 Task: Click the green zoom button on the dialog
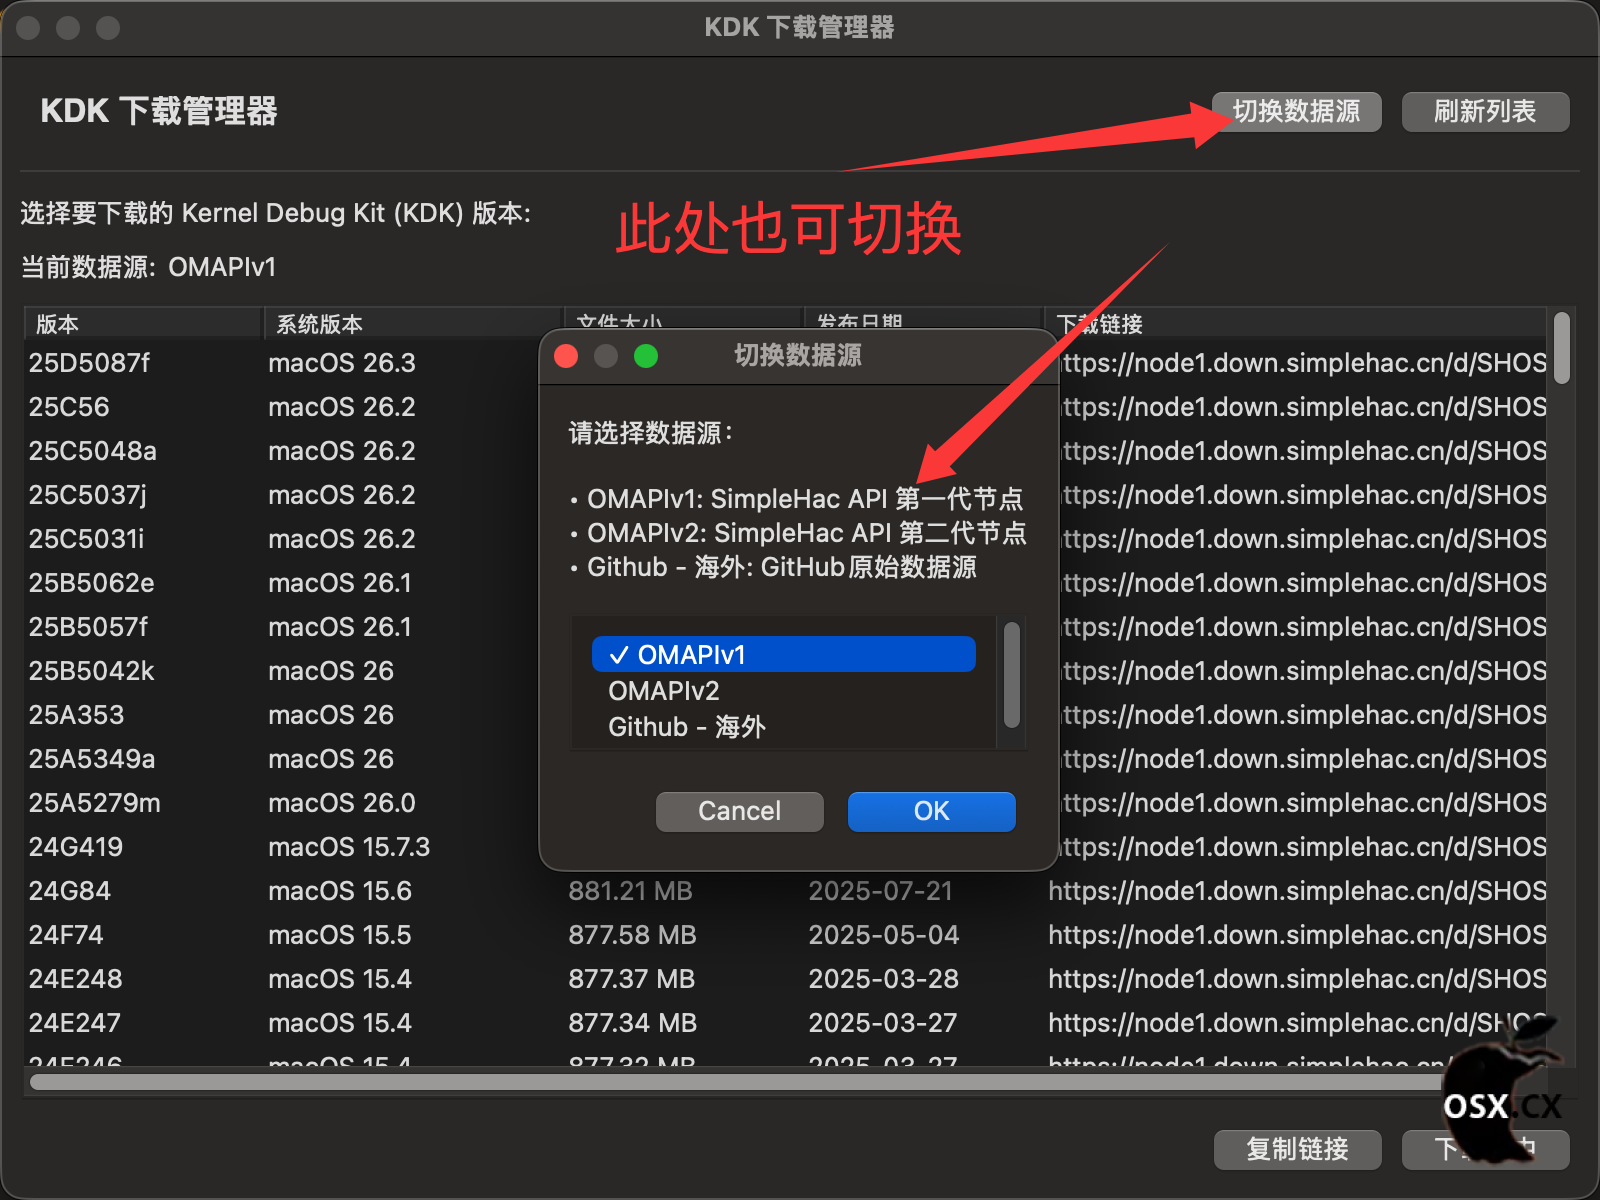645,356
